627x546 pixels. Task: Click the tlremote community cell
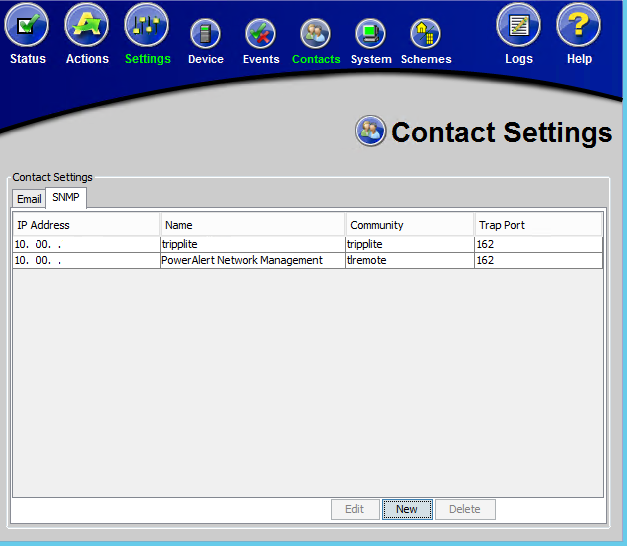[x=410, y=260]
